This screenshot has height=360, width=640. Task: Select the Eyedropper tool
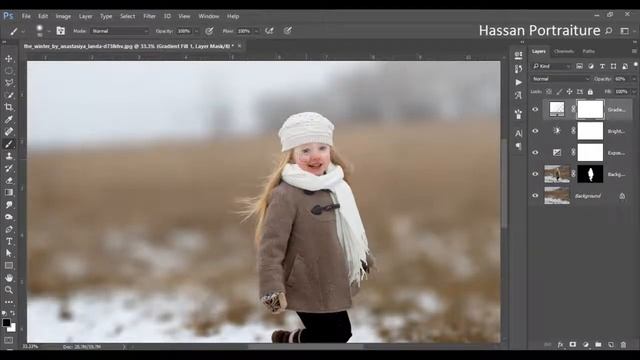pyautogui.click(x=9, y=119)
